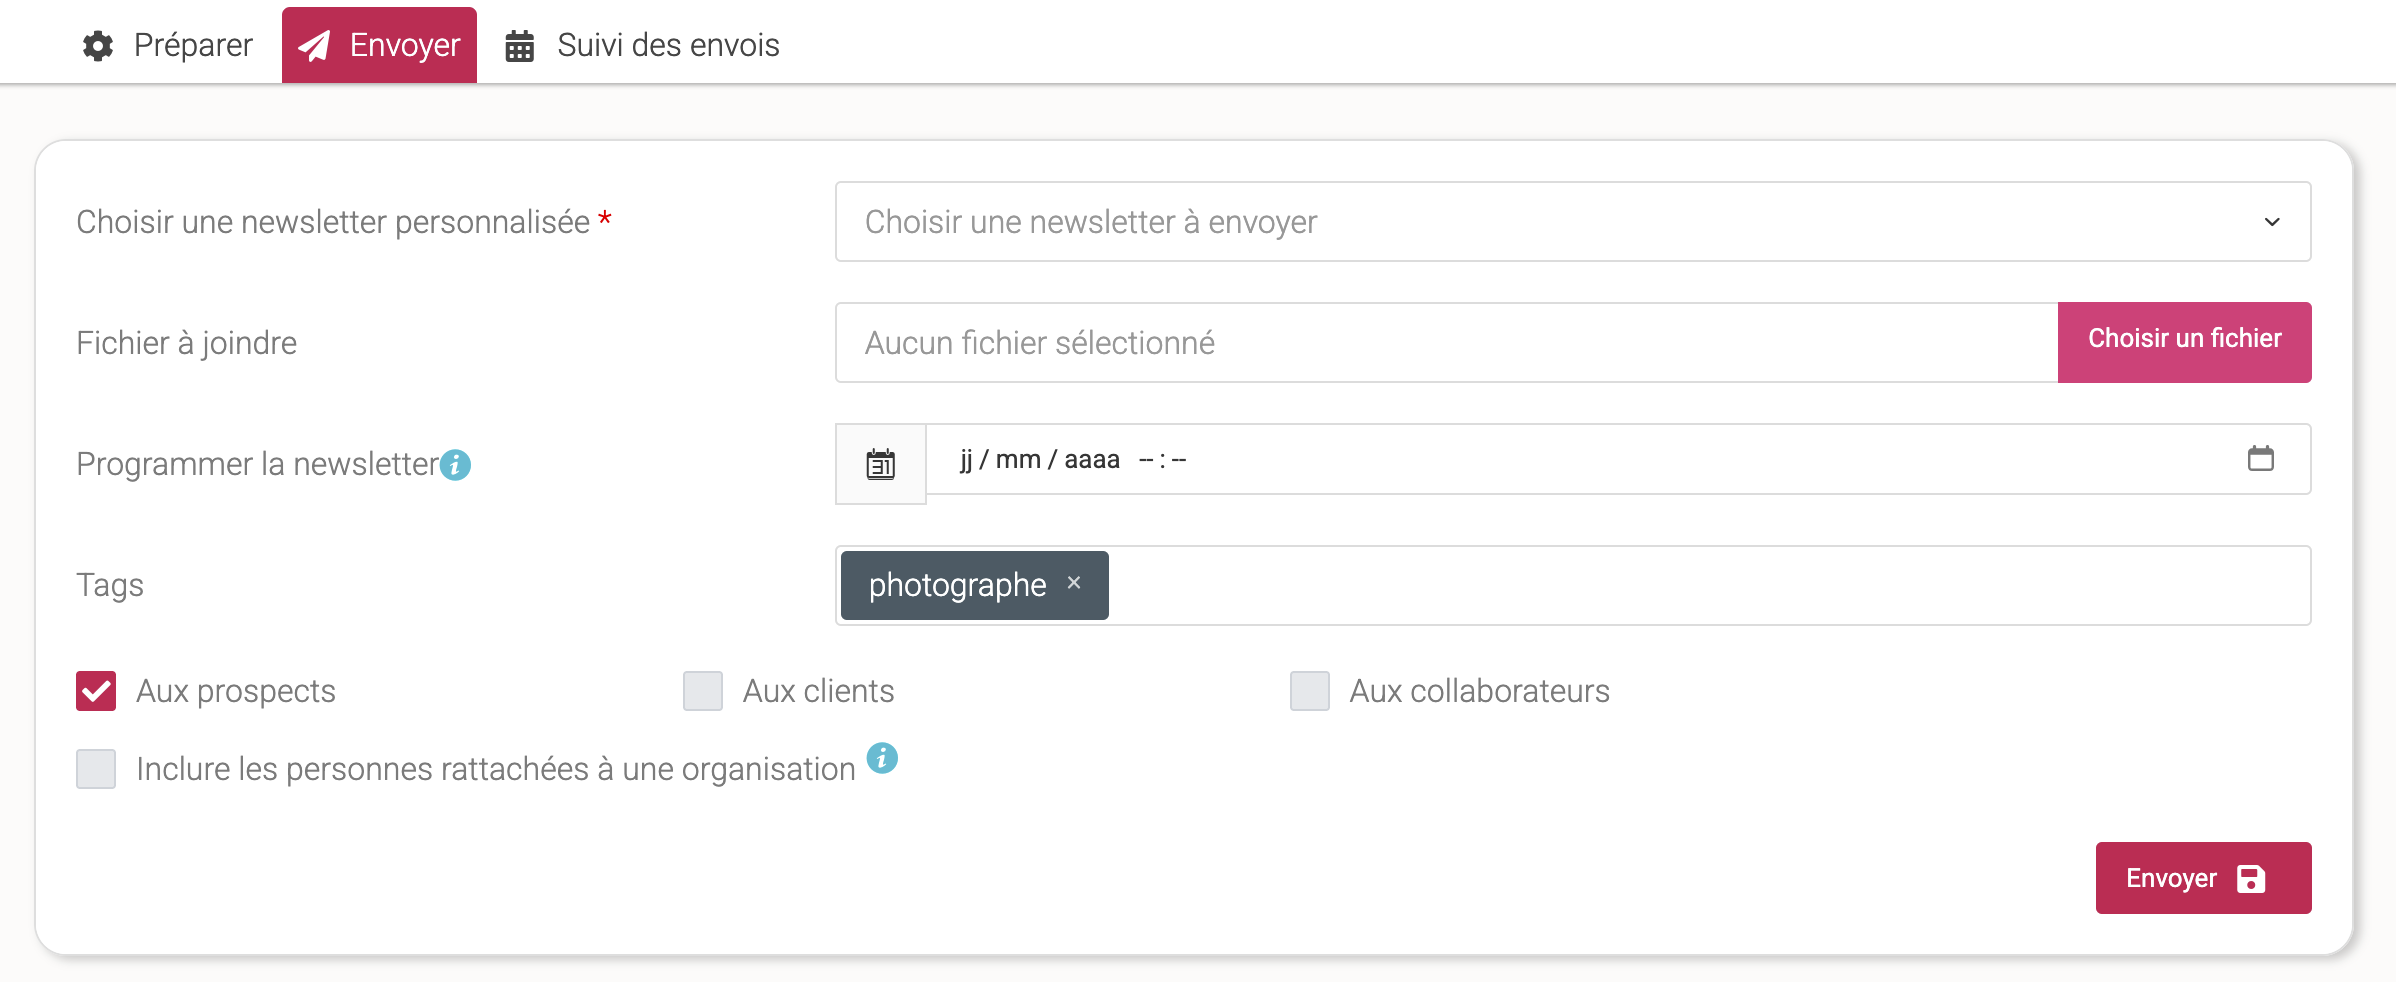Remove the photographe tag with its x

1074,583
